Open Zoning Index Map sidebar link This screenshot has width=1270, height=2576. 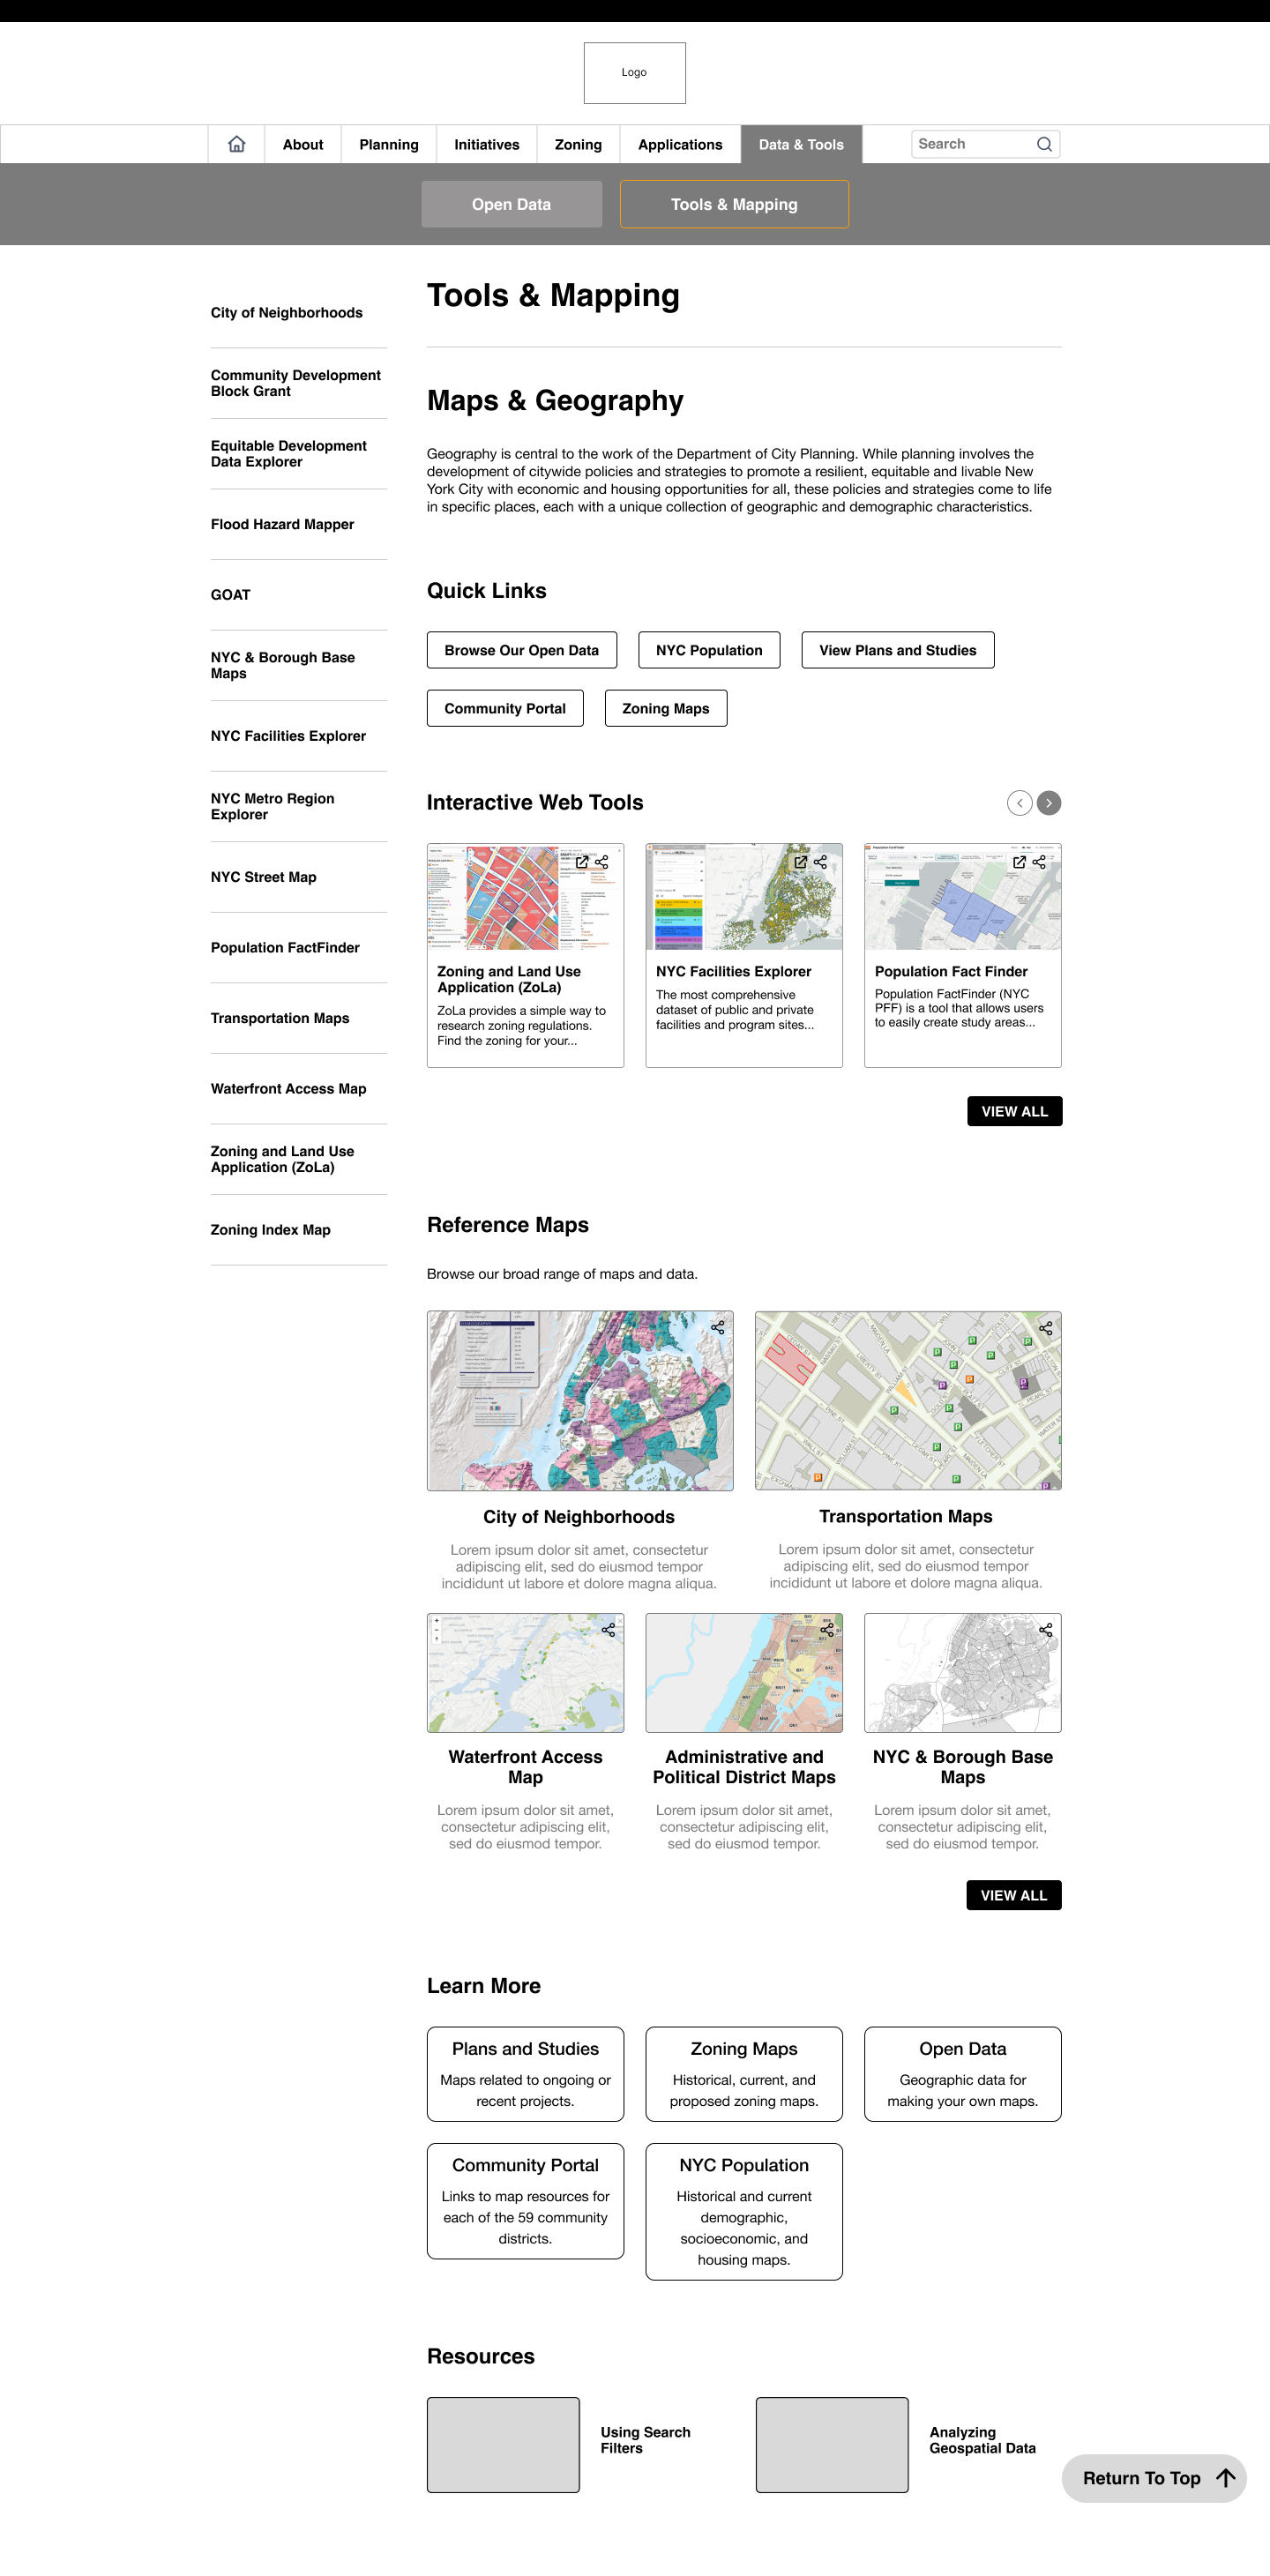(270, 1230)
